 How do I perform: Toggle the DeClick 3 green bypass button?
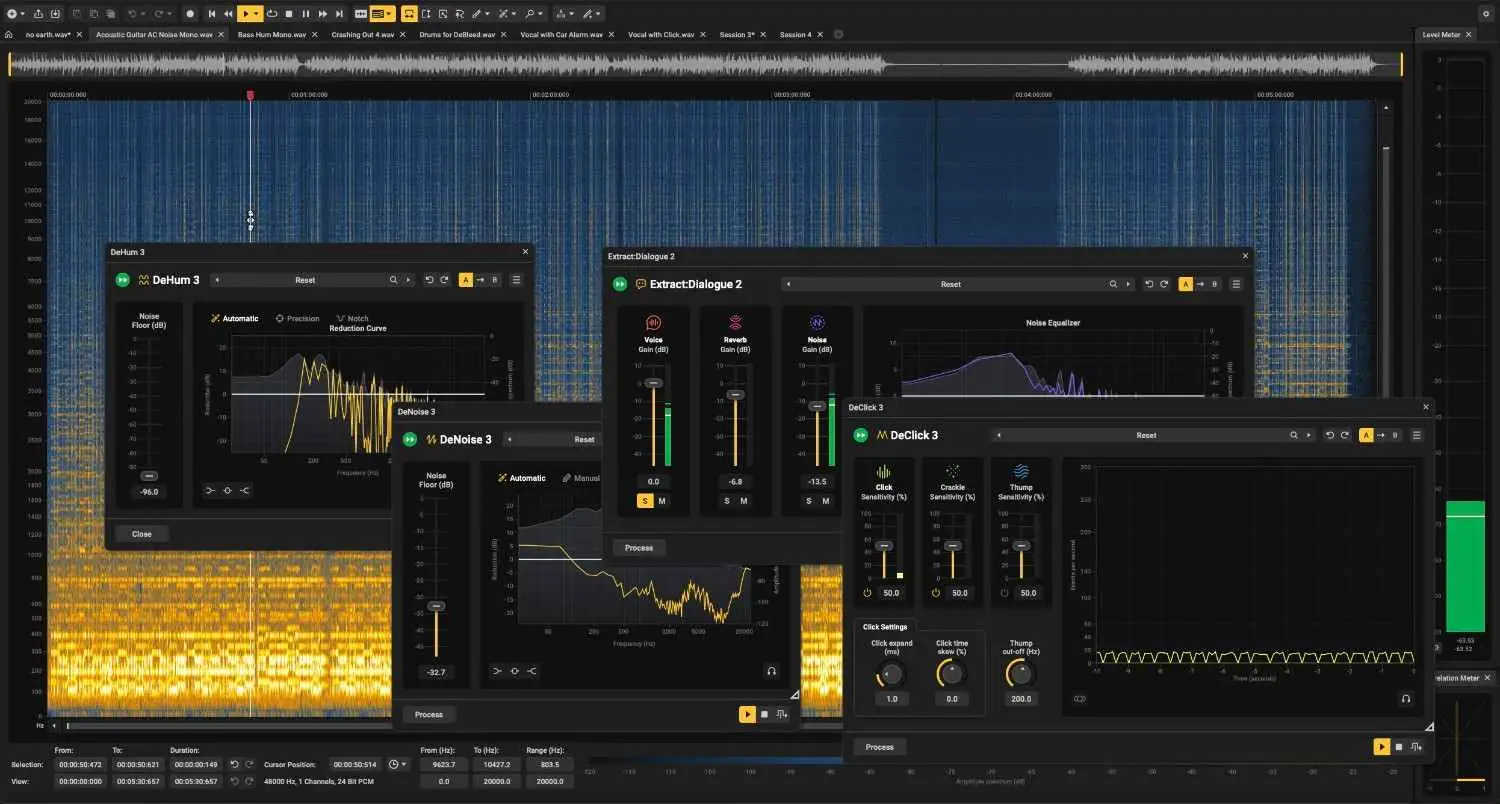pos(861,435)
